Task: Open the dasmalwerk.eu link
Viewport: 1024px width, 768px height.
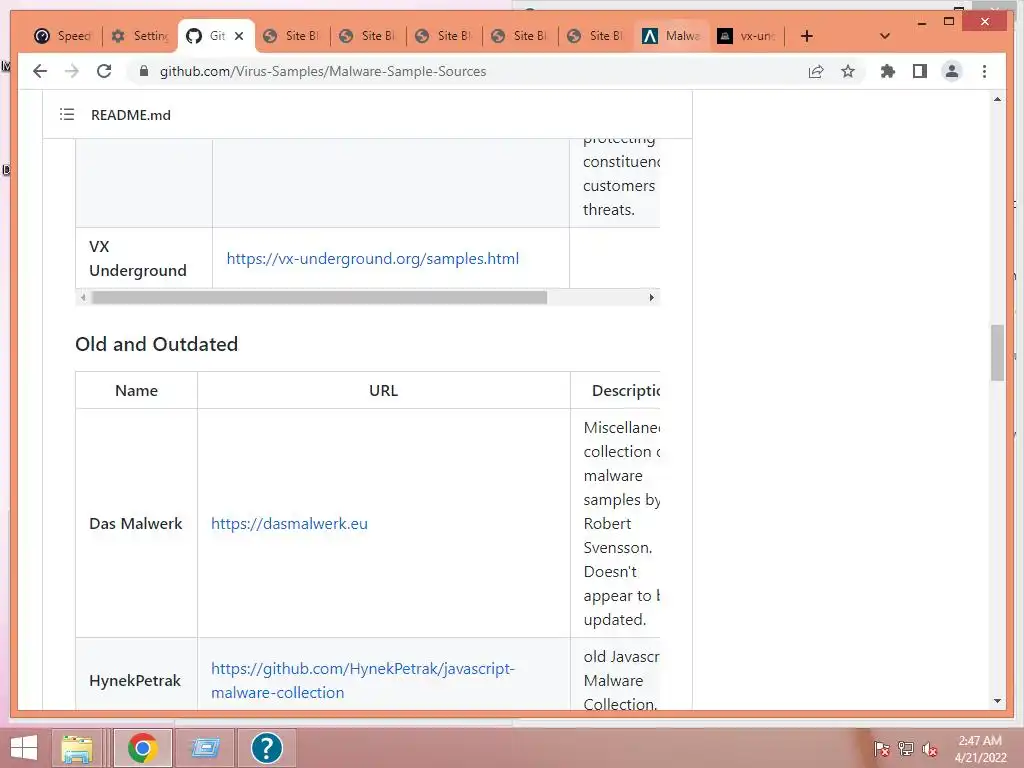Action: (289, 524)
